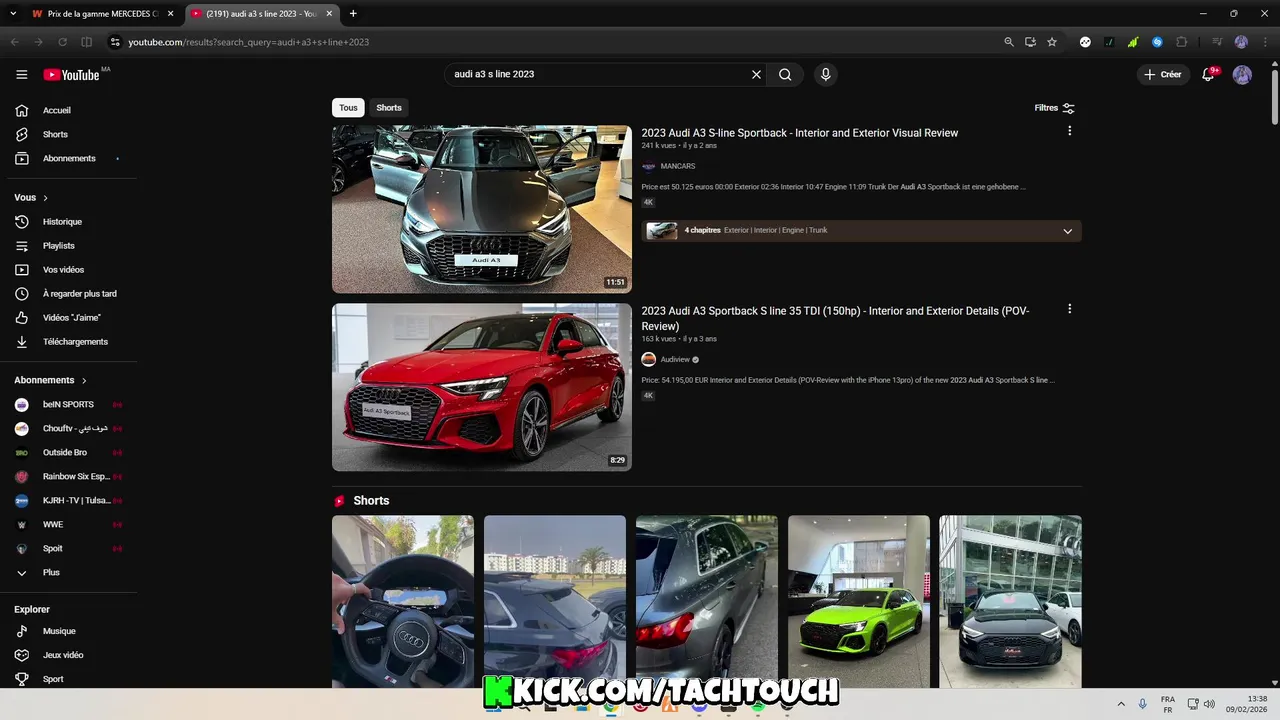Open browser extensions puzzle icon
The height and width of the screenshot is (720, 1280).
pyautogui.click(x=1181, y=42)
